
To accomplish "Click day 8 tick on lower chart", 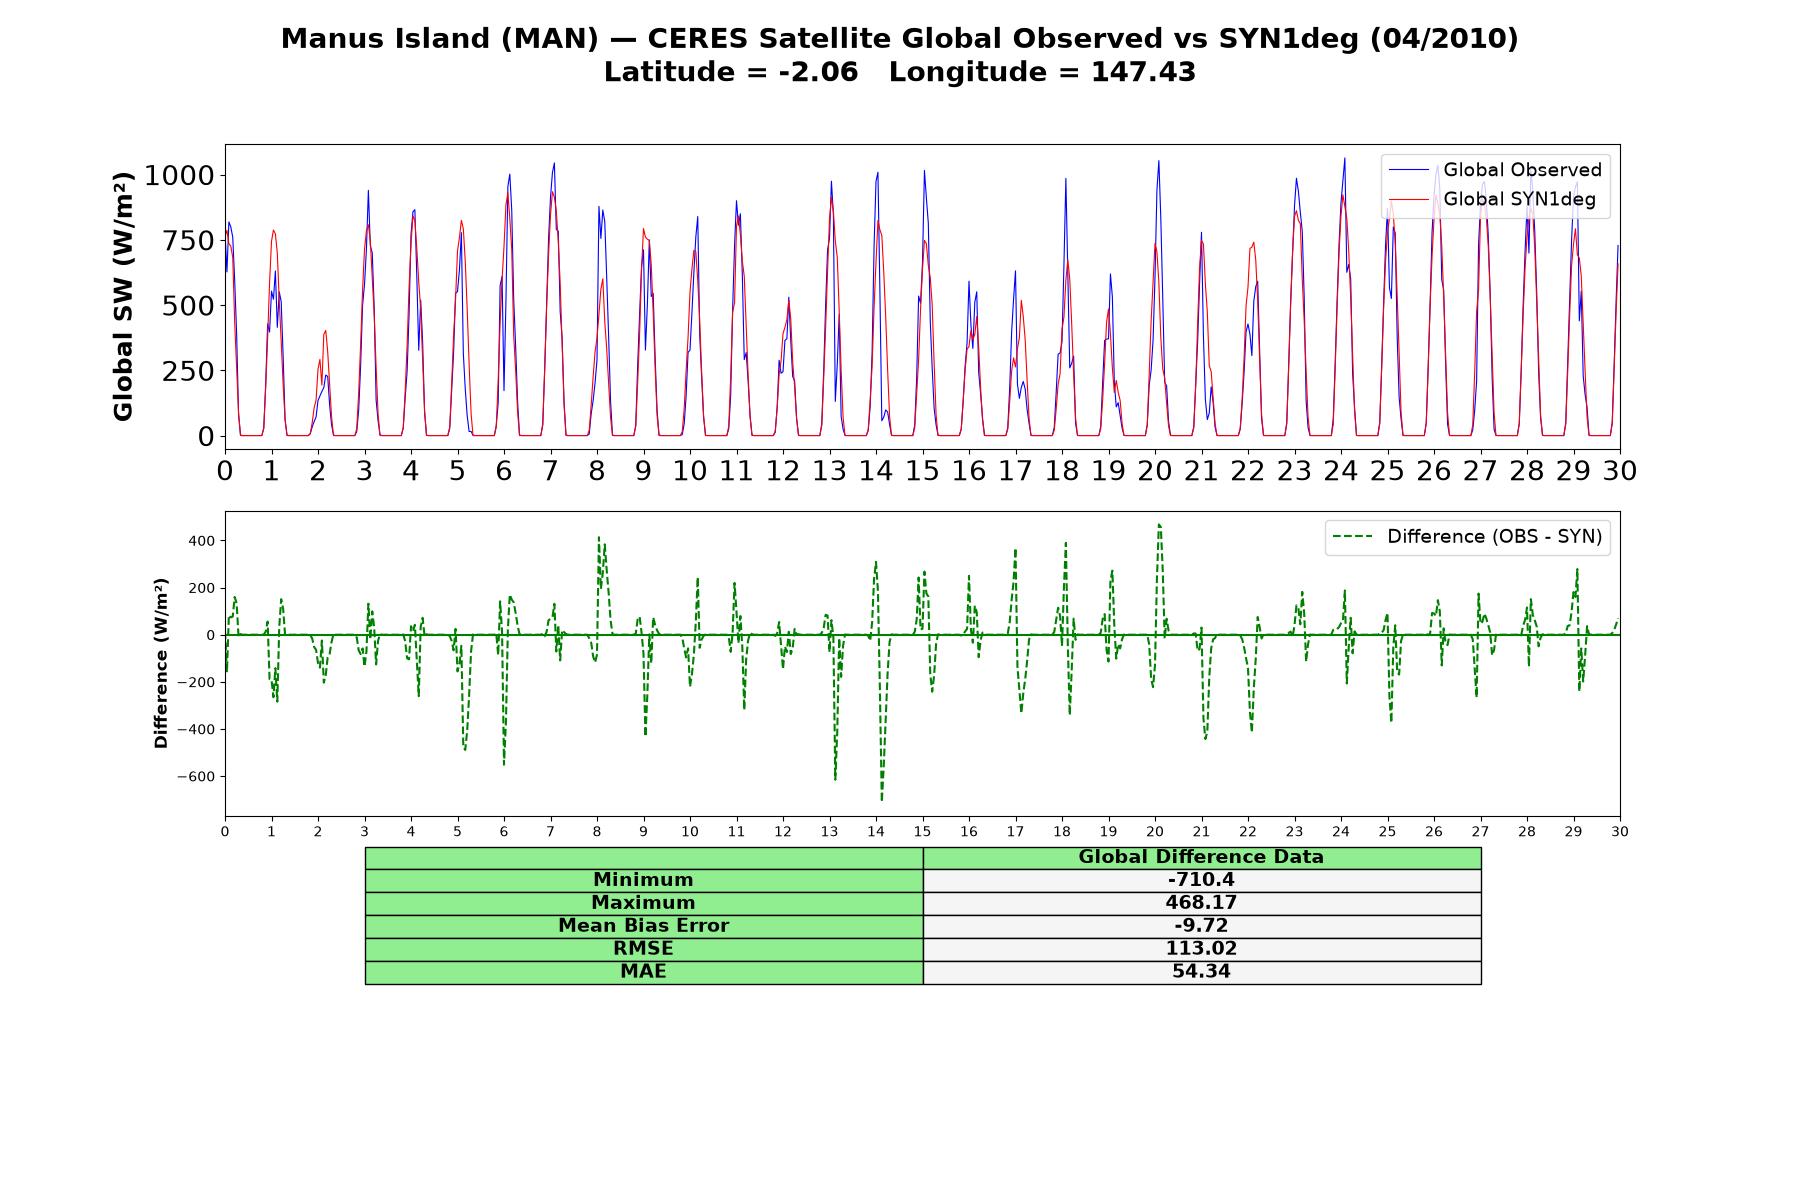I will click(597, 831).
